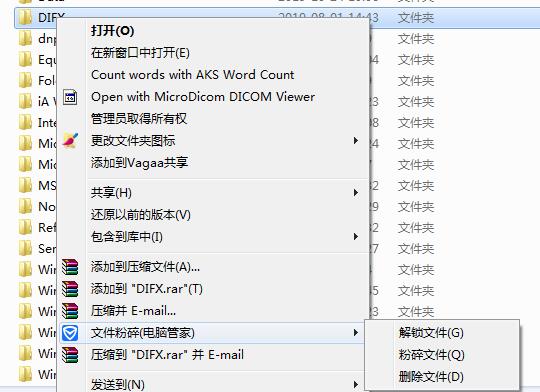540x392 pixels.
Task: Select 删除文件(D) in the submenu
Action: 431,377
